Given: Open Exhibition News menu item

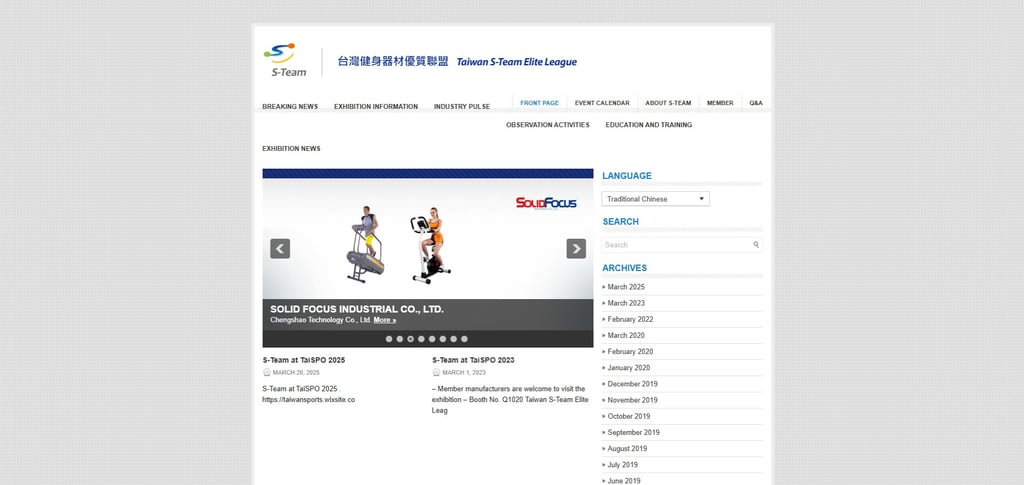Looking at the screenshot, I should tap(291, 149).
